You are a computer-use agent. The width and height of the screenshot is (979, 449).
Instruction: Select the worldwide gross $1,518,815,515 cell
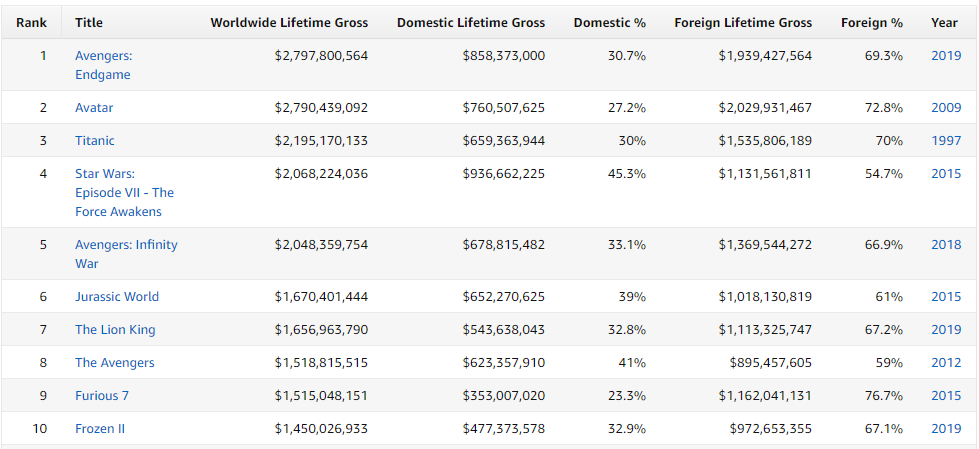(x=322, y=363)
